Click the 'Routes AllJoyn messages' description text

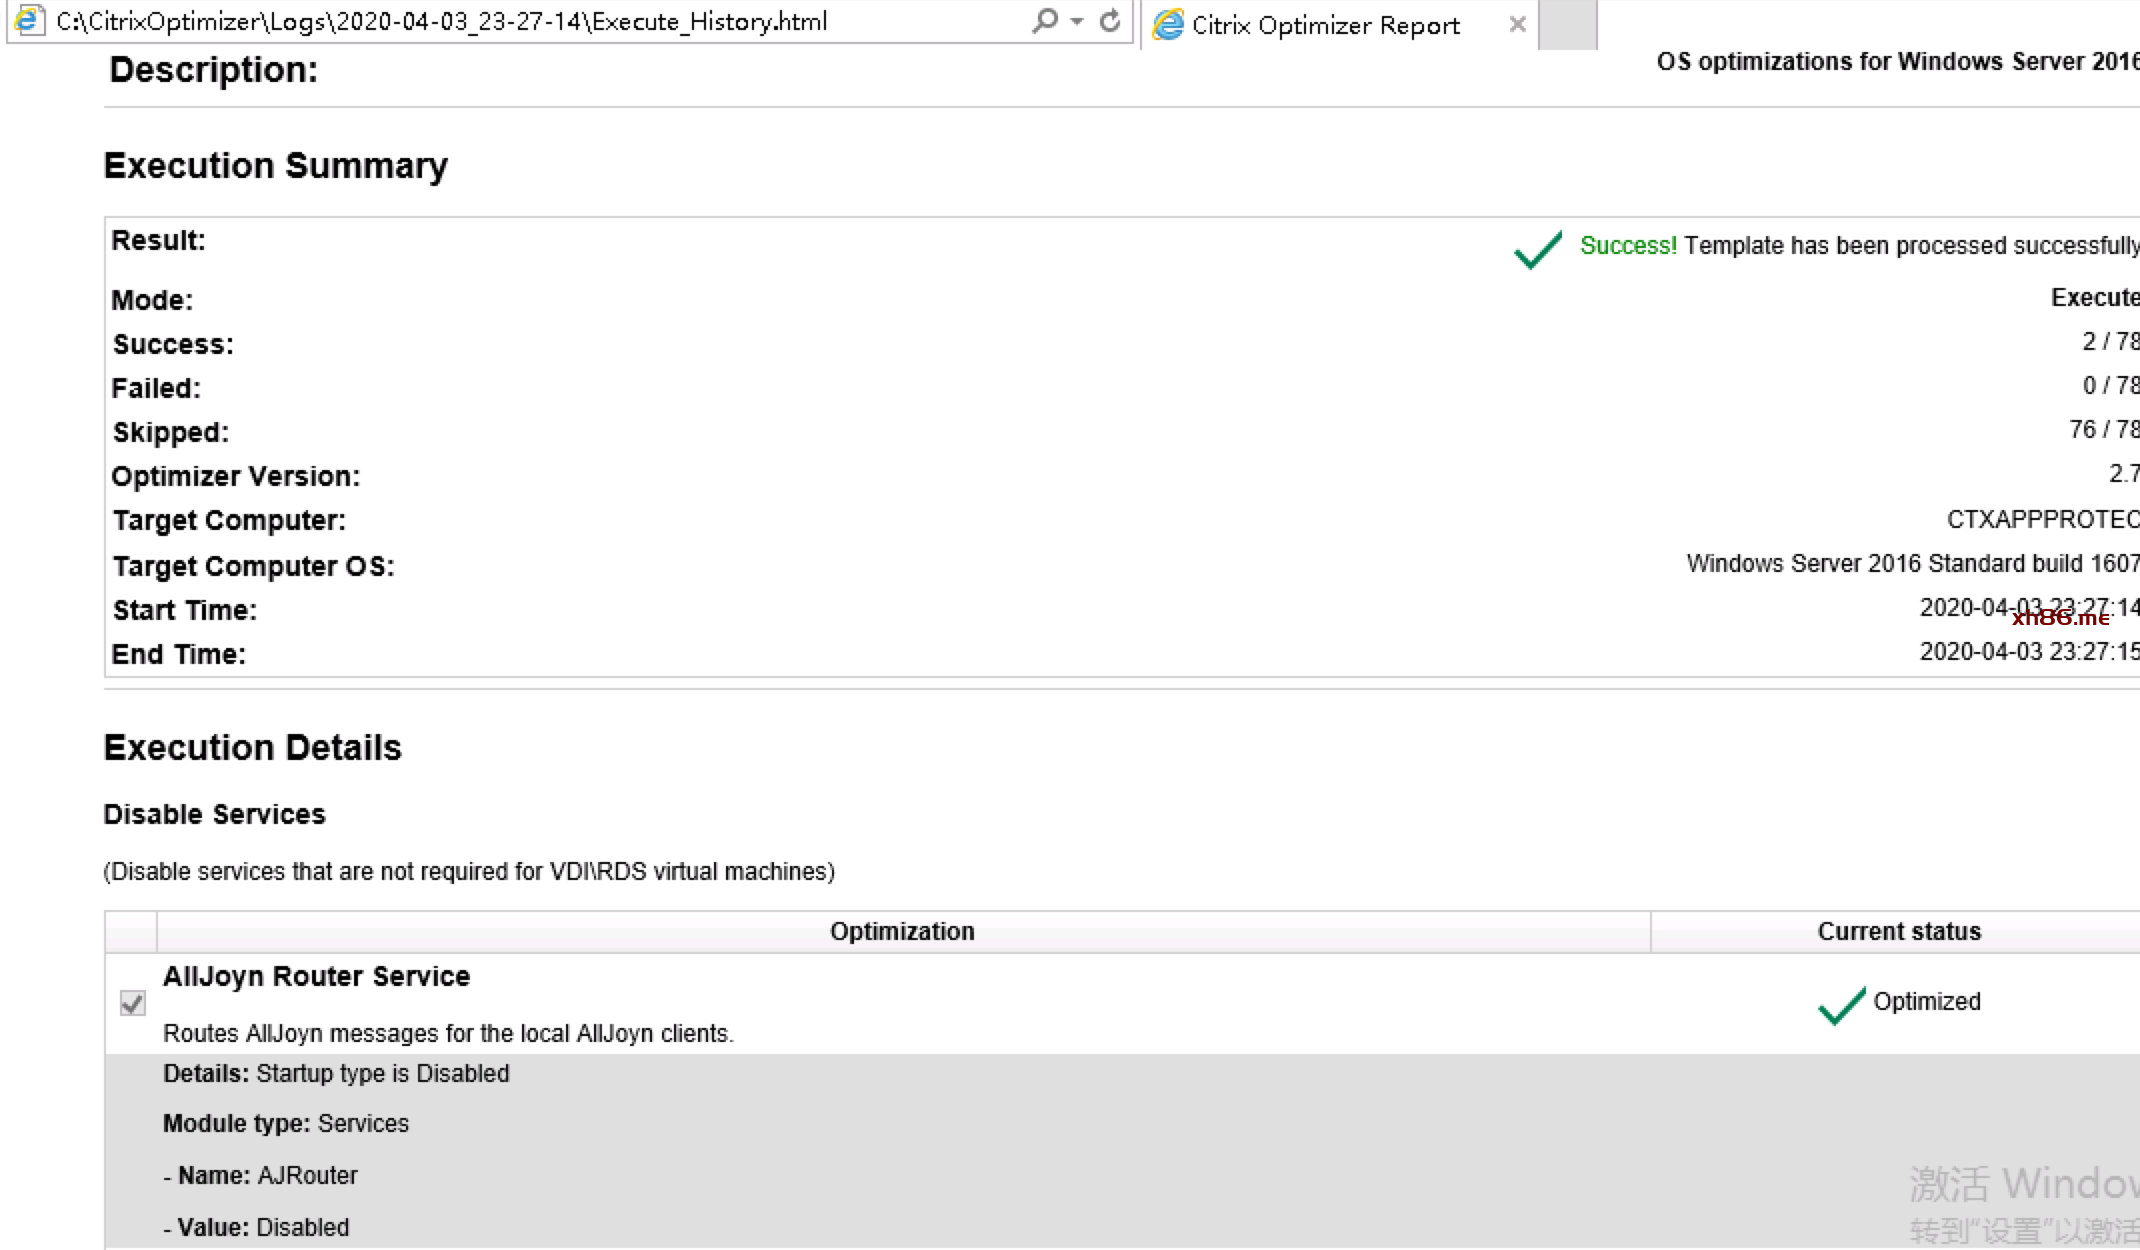(448, 1033)
